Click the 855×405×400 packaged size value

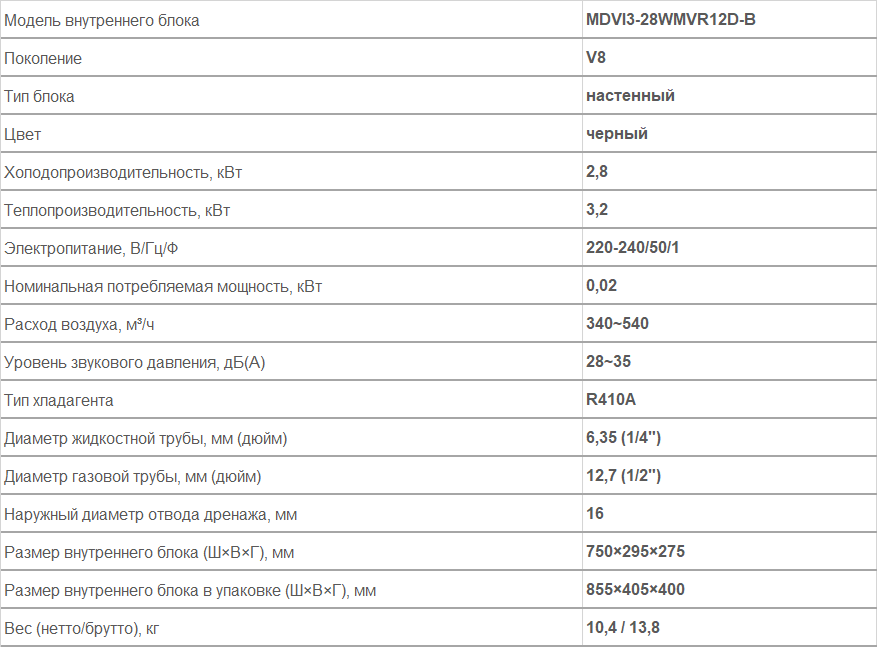[635, 590]
